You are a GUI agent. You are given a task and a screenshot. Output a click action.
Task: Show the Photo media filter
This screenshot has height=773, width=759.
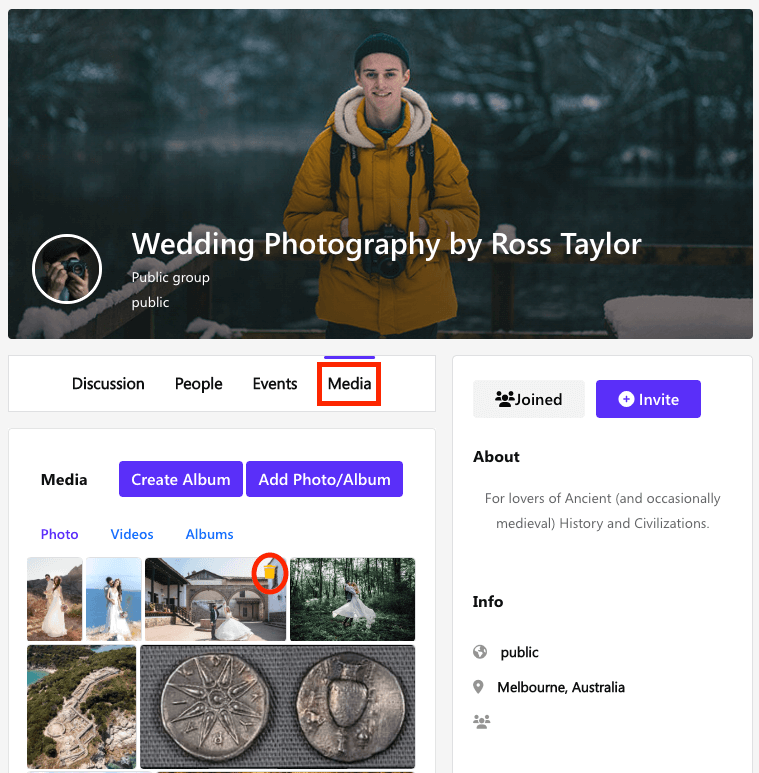(x=59, y=534)
